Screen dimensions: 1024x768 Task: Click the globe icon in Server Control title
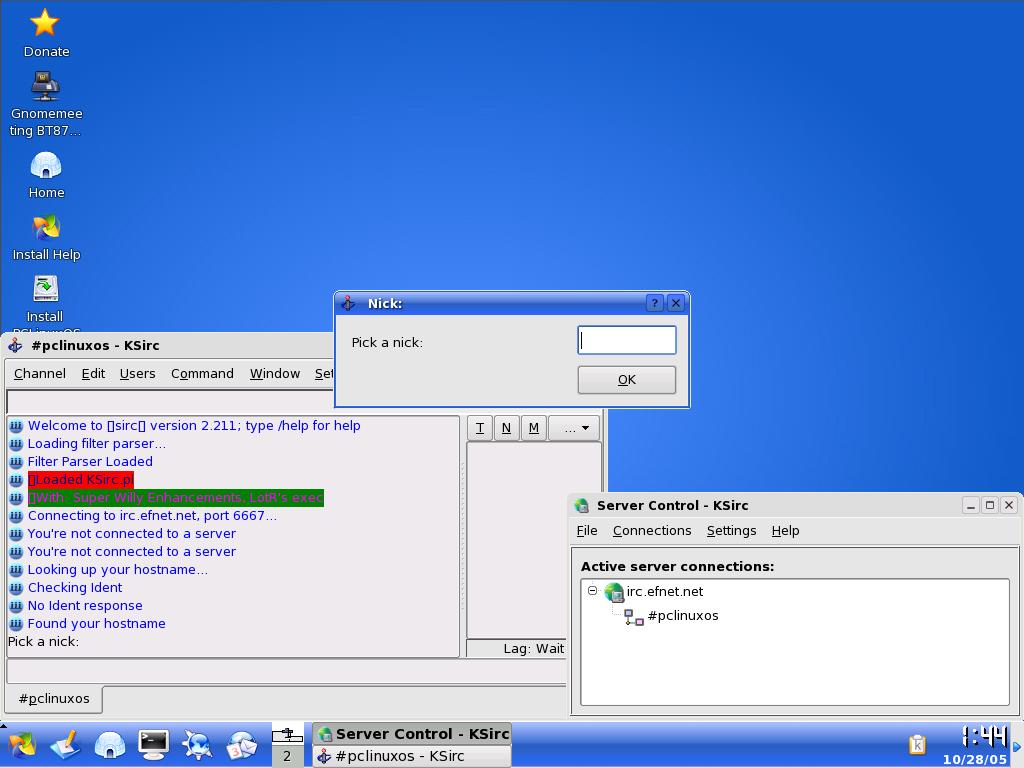pos(581,505)
